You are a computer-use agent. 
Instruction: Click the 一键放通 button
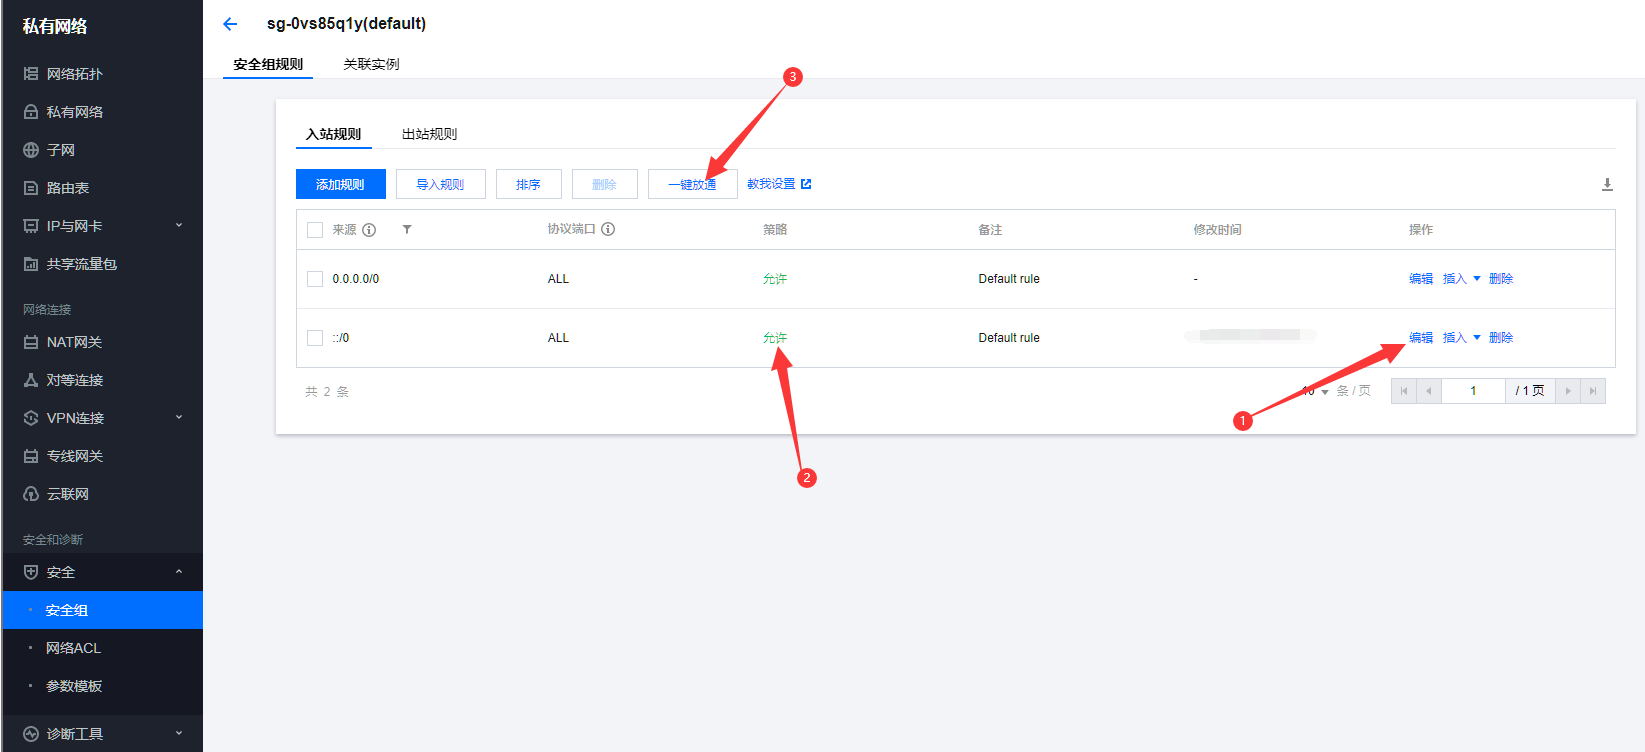click(x=692, y=184)
